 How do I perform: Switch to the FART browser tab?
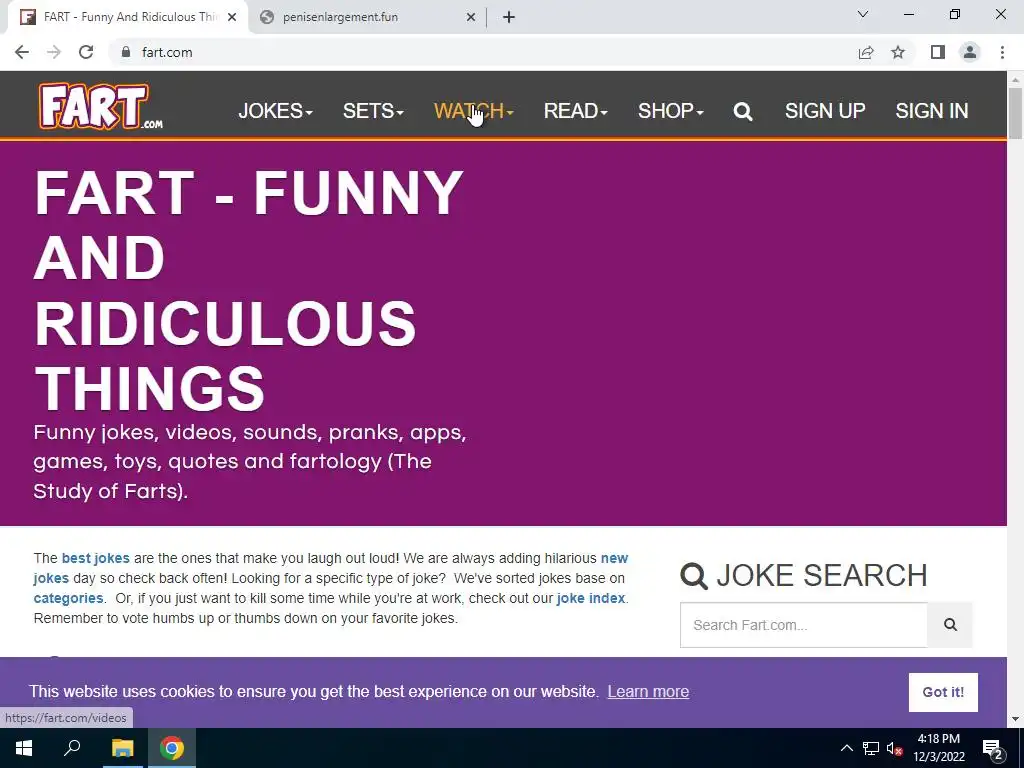[128, 17]
